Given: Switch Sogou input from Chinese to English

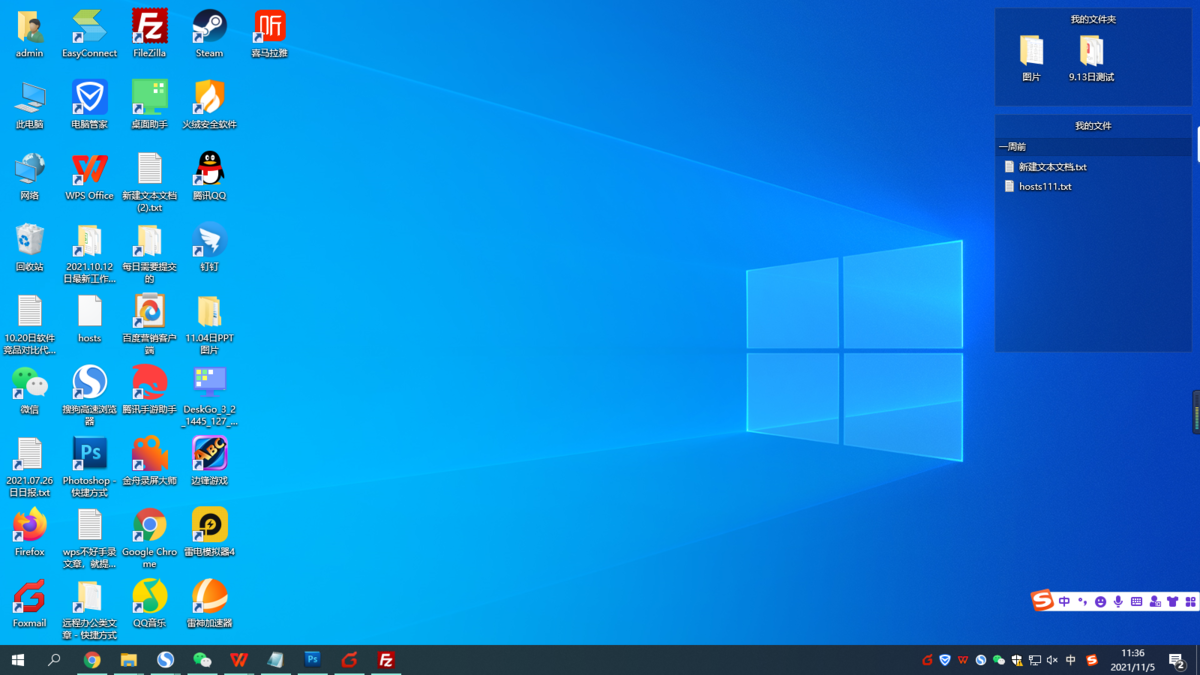Looking at the screenshot, I should pyautogui.click(x=1065, y=601).
